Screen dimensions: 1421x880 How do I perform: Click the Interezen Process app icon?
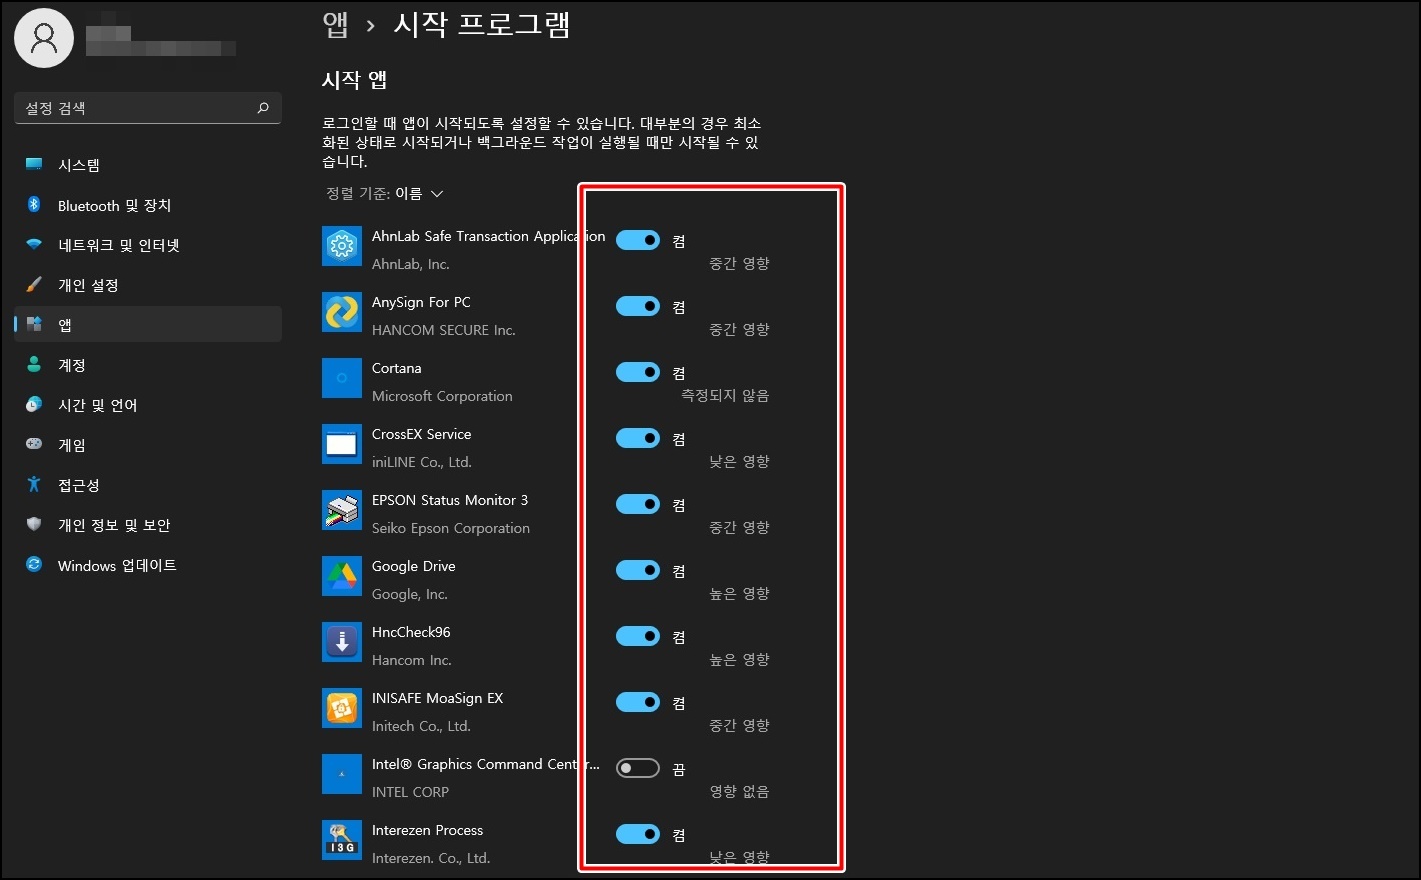[x=342, y=840]
